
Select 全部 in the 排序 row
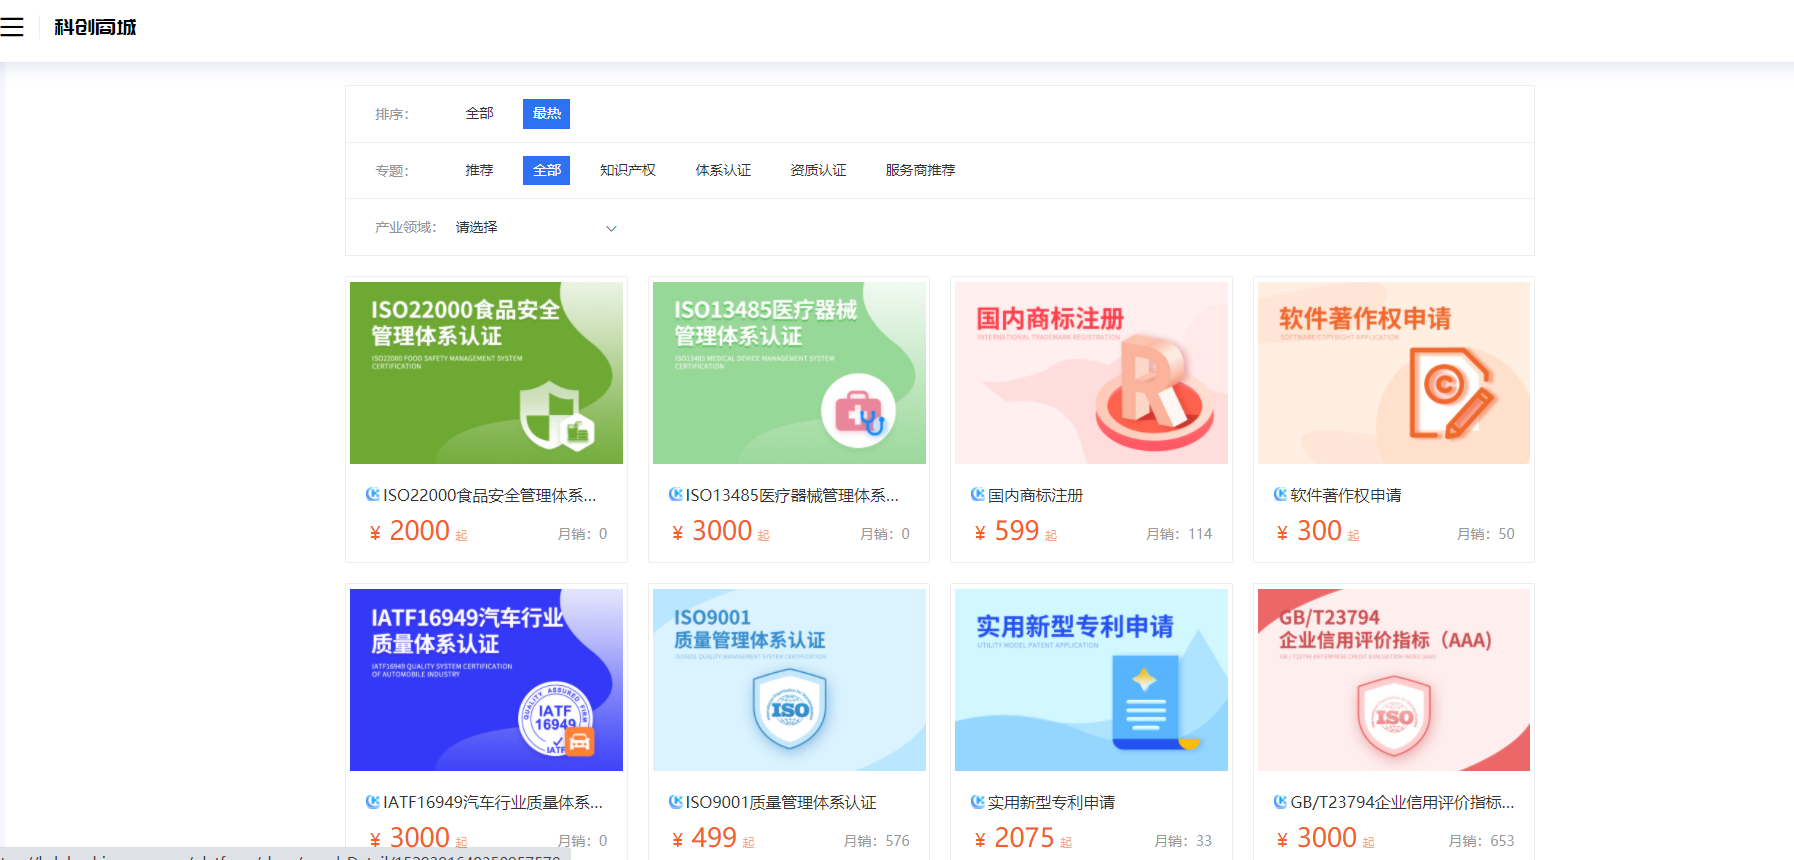coord(480,114)
